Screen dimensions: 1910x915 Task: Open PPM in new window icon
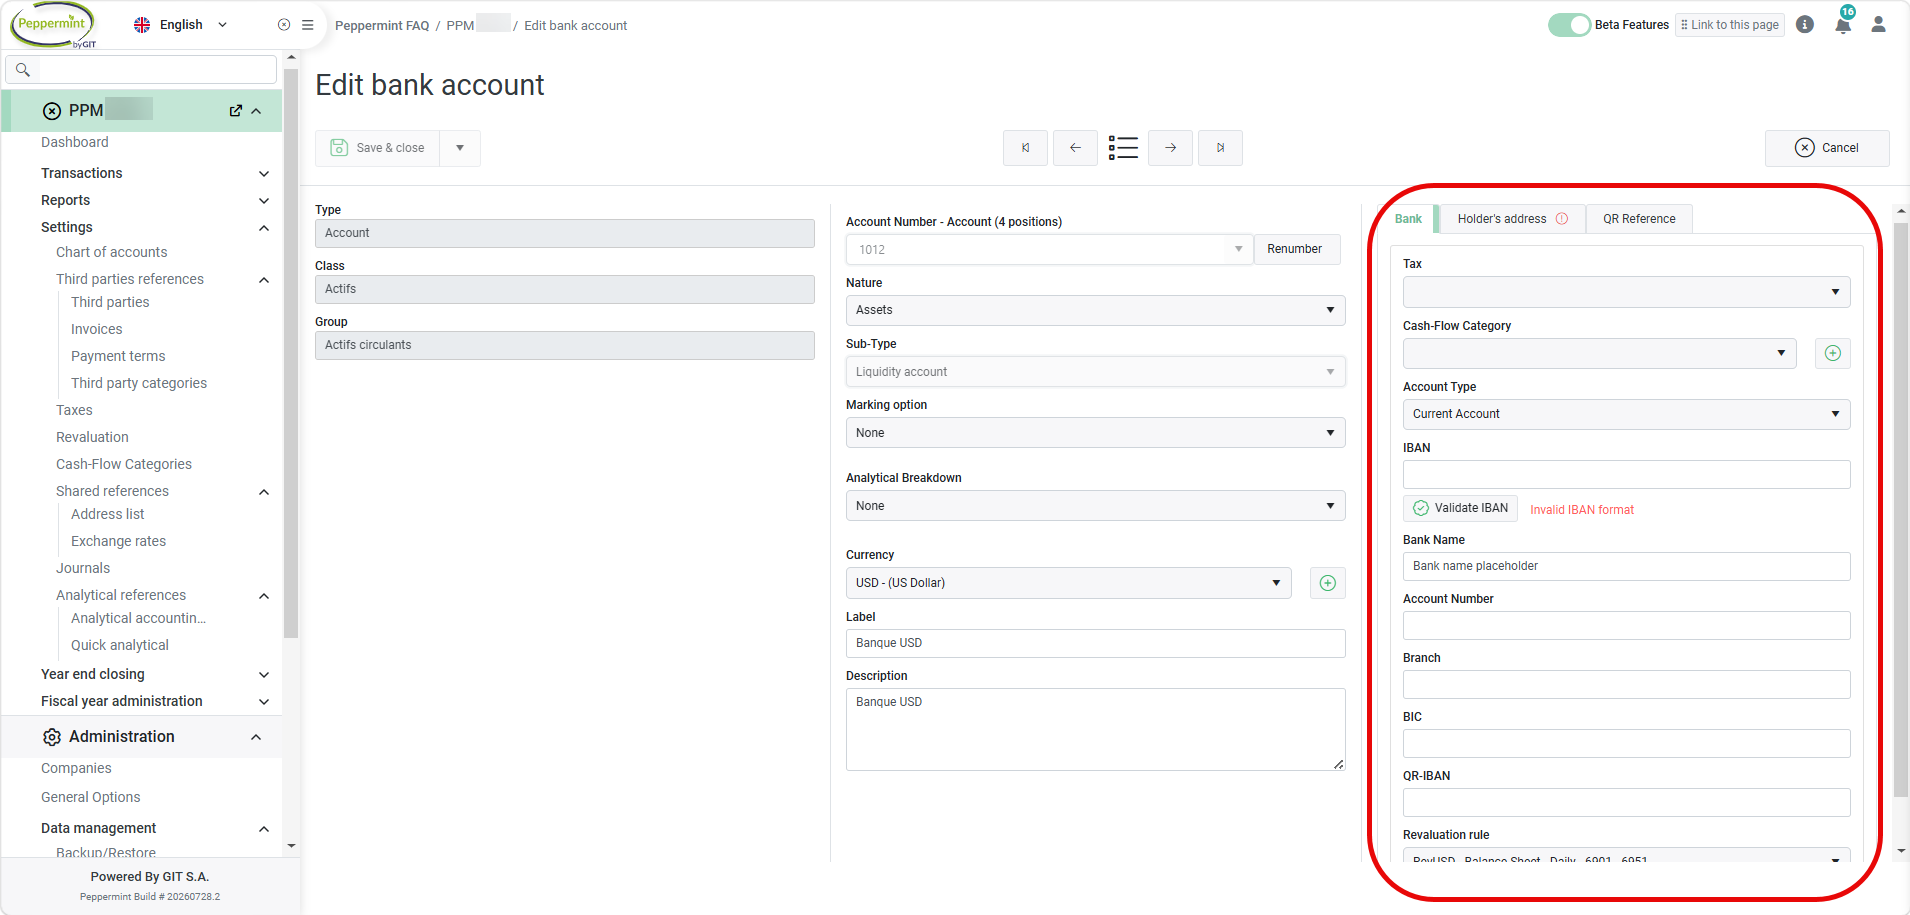[236, 111]
